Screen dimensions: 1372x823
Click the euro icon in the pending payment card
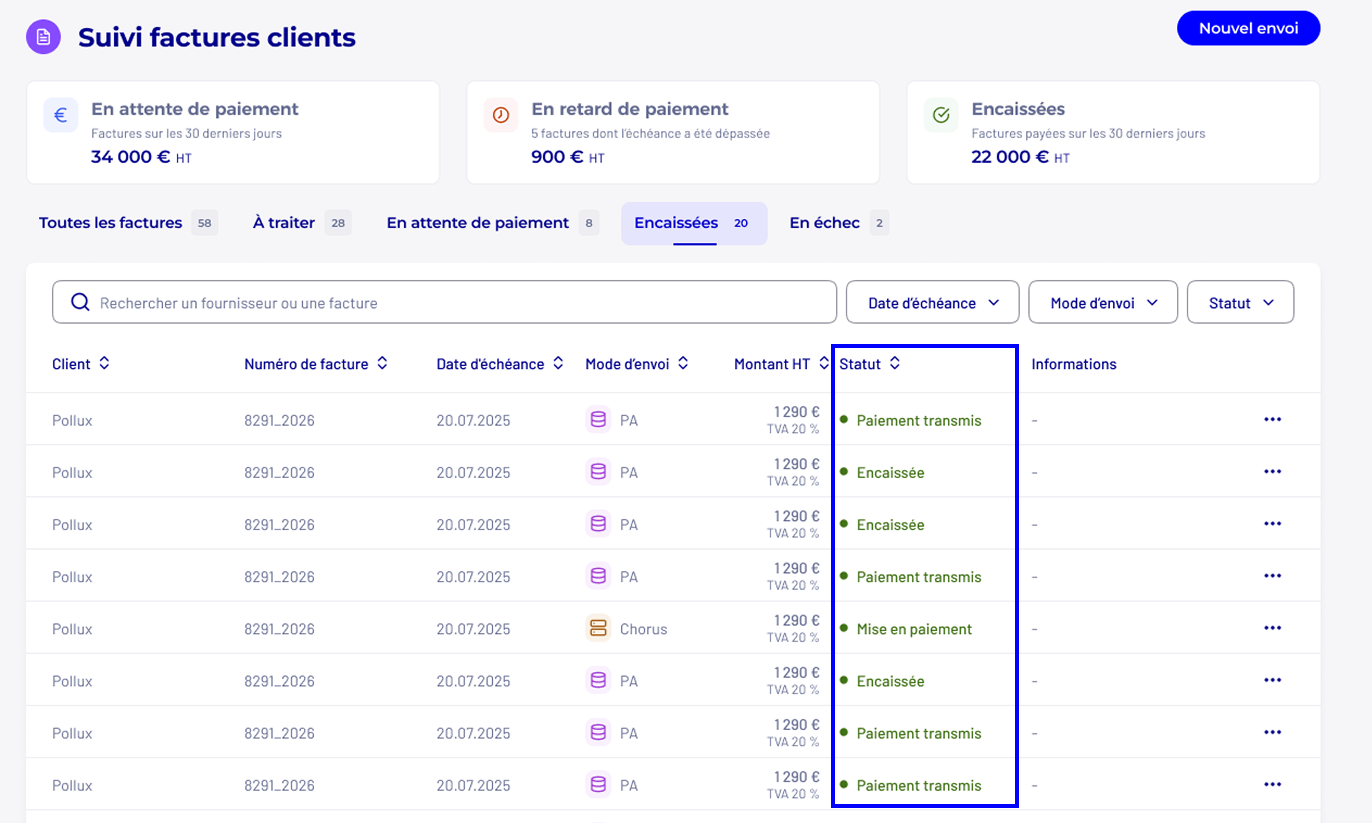tap(60, 115)
